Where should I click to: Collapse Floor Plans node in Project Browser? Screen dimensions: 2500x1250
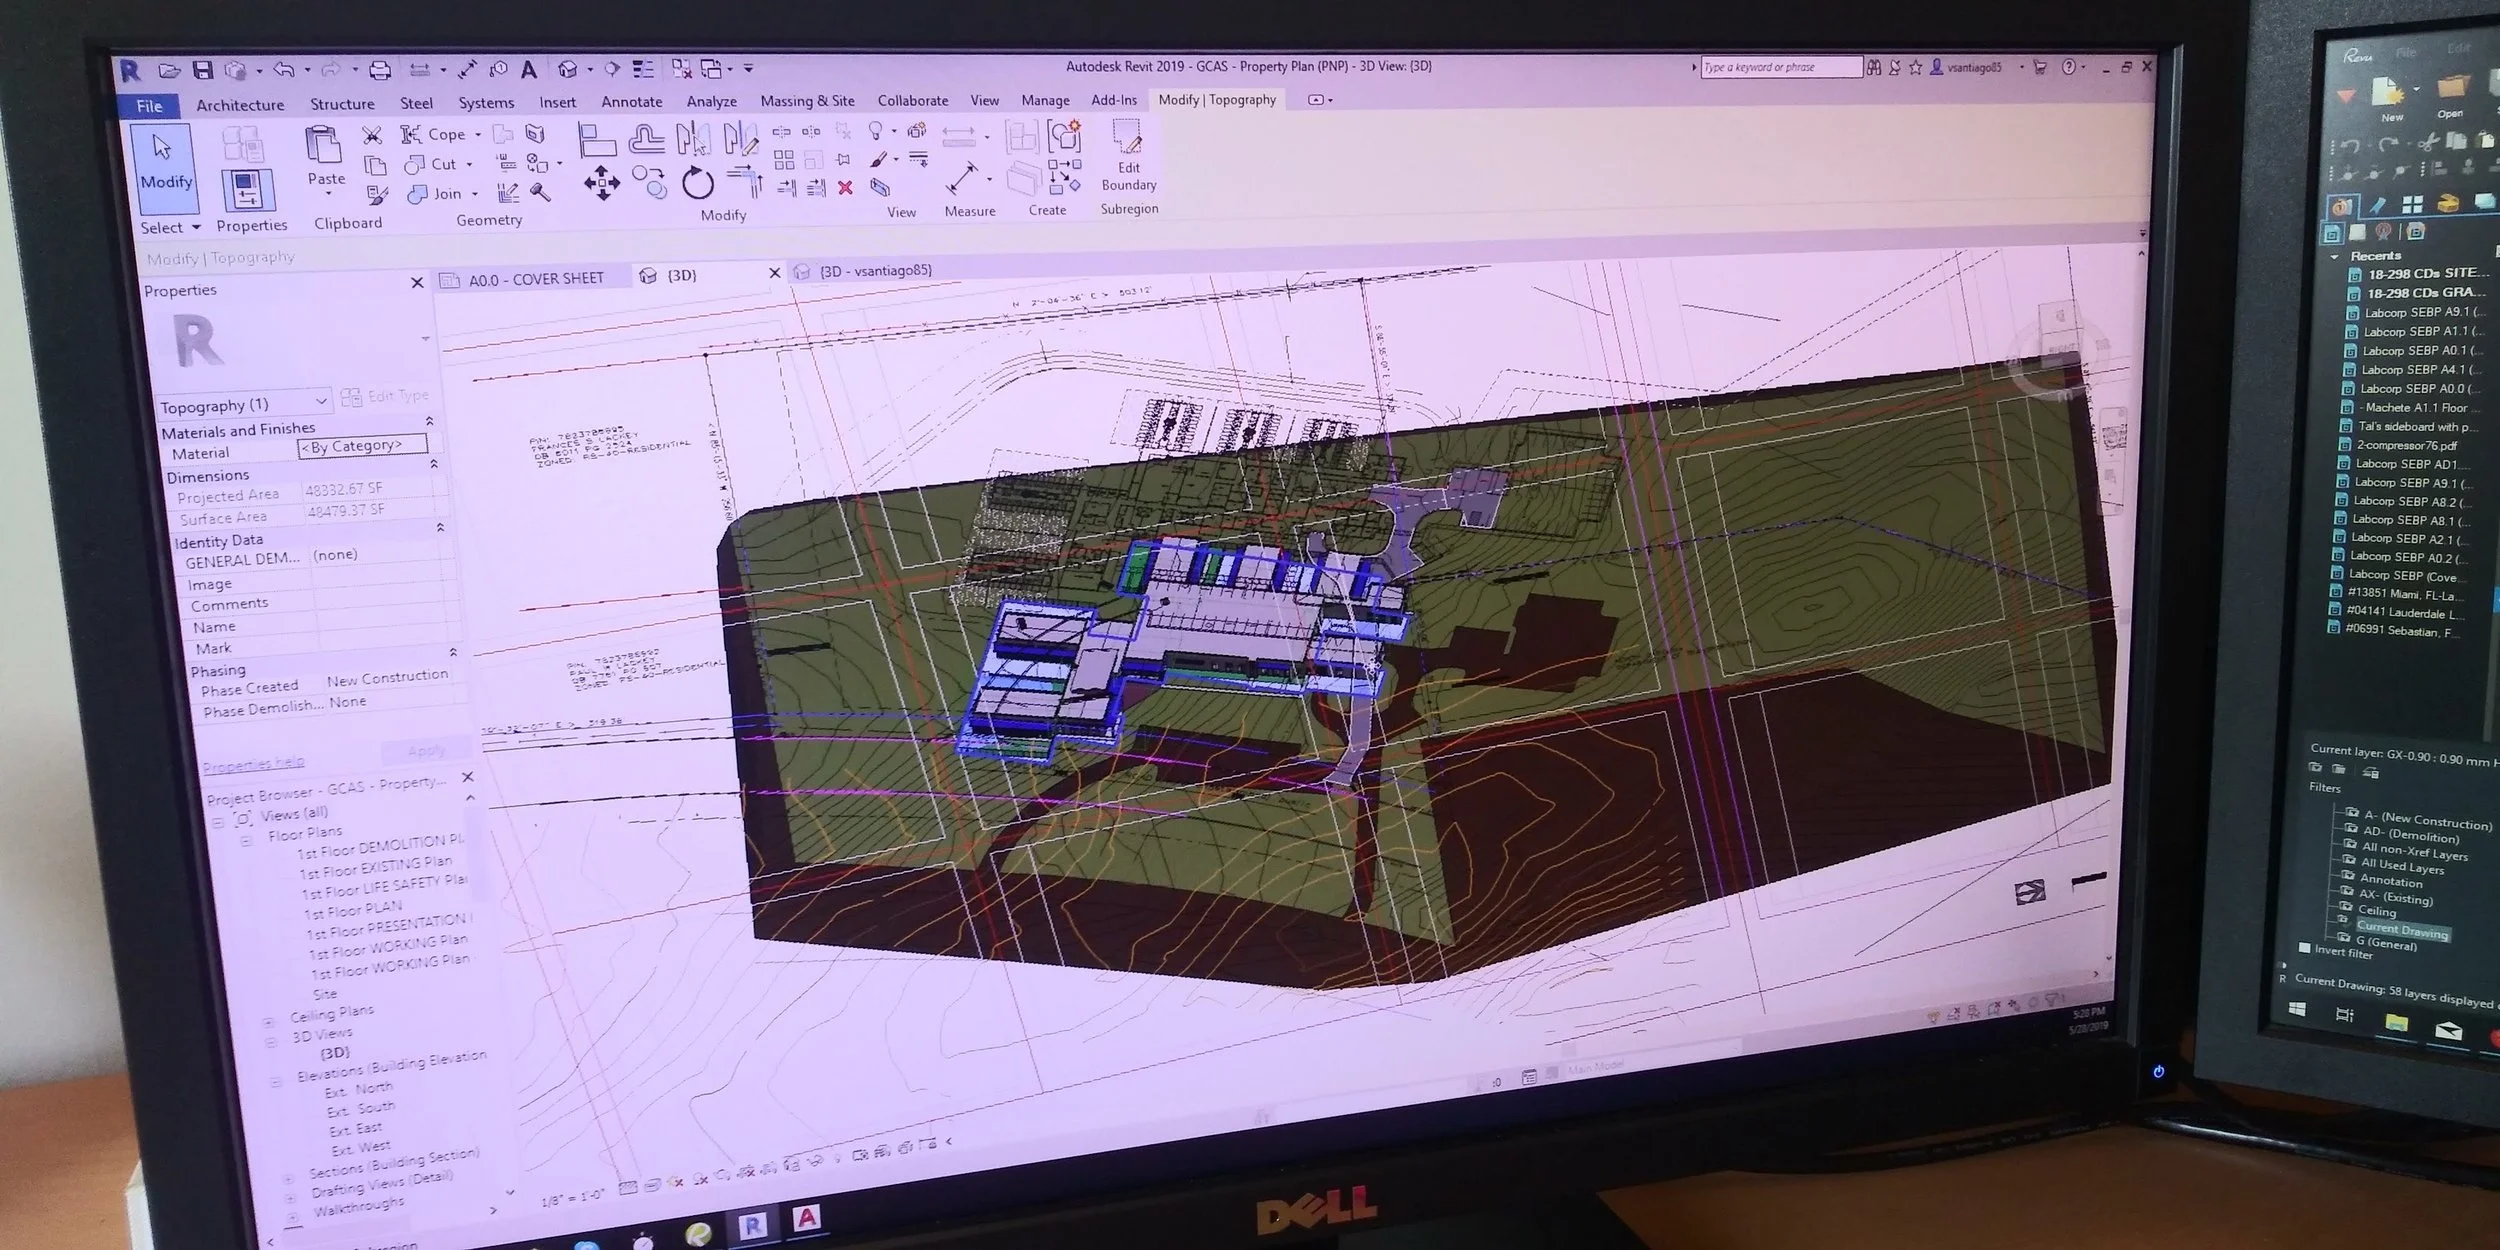(245, 841)
